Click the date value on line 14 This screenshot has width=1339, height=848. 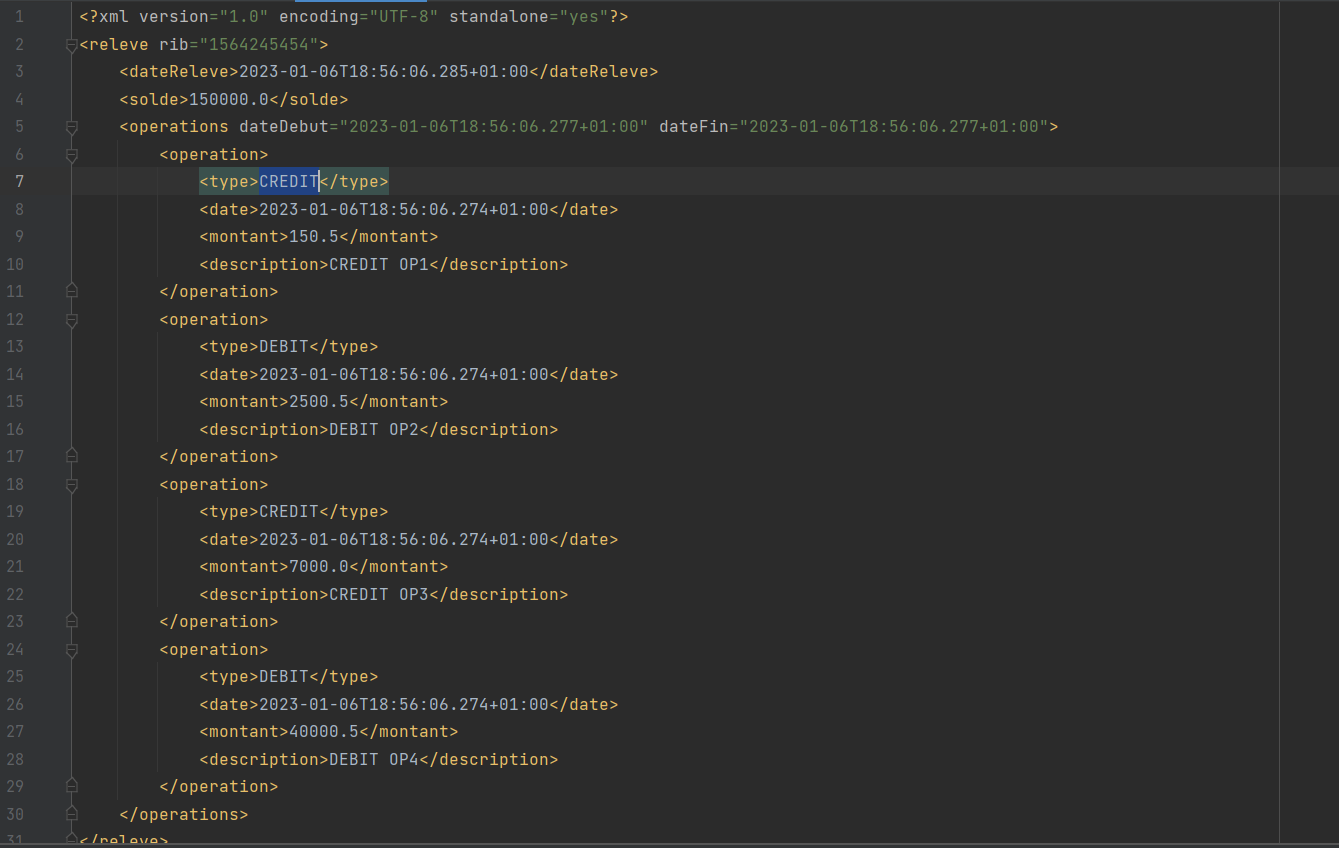(x=404, y=374)
